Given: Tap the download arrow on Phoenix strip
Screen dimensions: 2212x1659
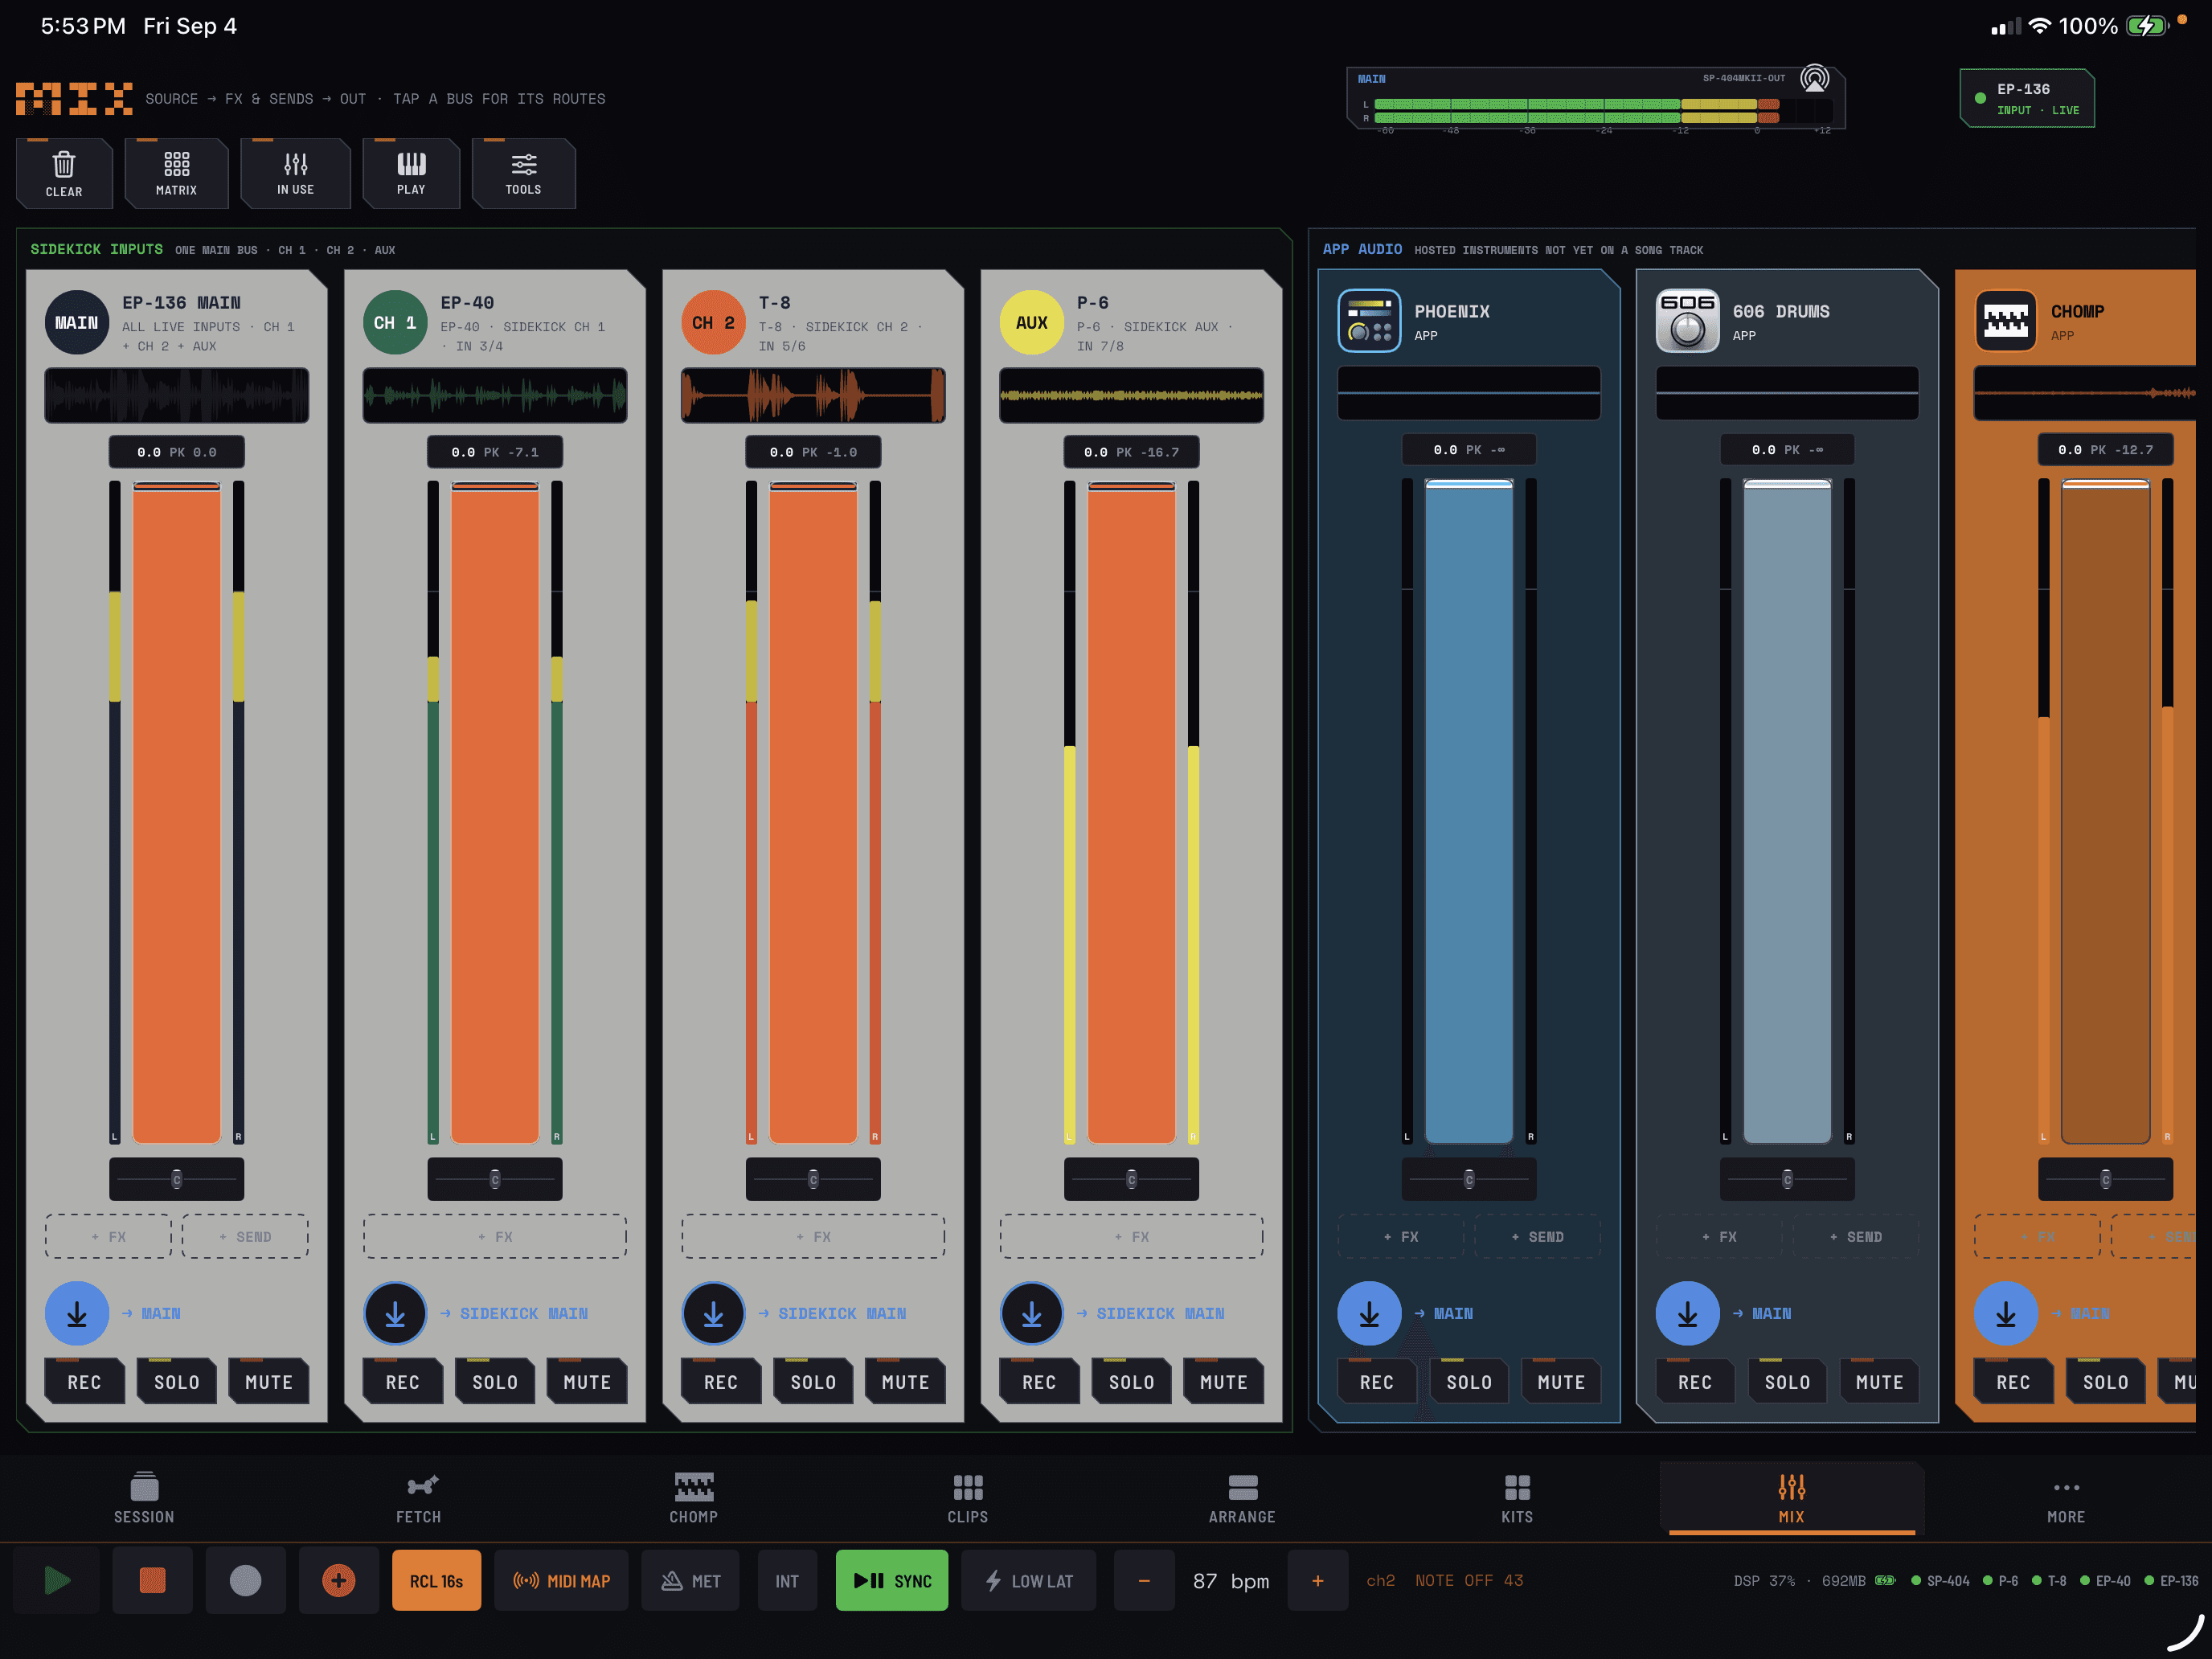Looking at the screenshot, I should tap(1369, 1313).
